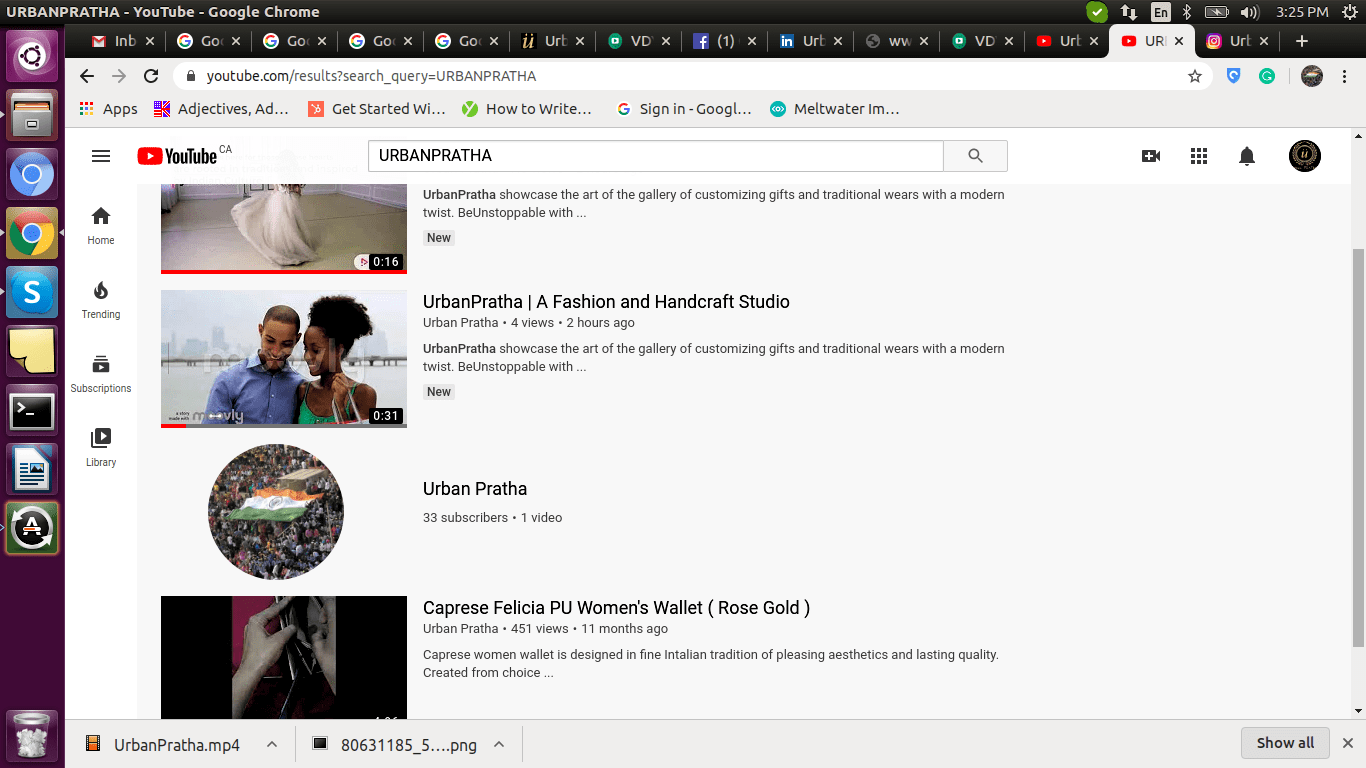Screen dimensions: 1366x768
Task: Expand options for 80631185_5....png download
Action: tap(498, 744)
